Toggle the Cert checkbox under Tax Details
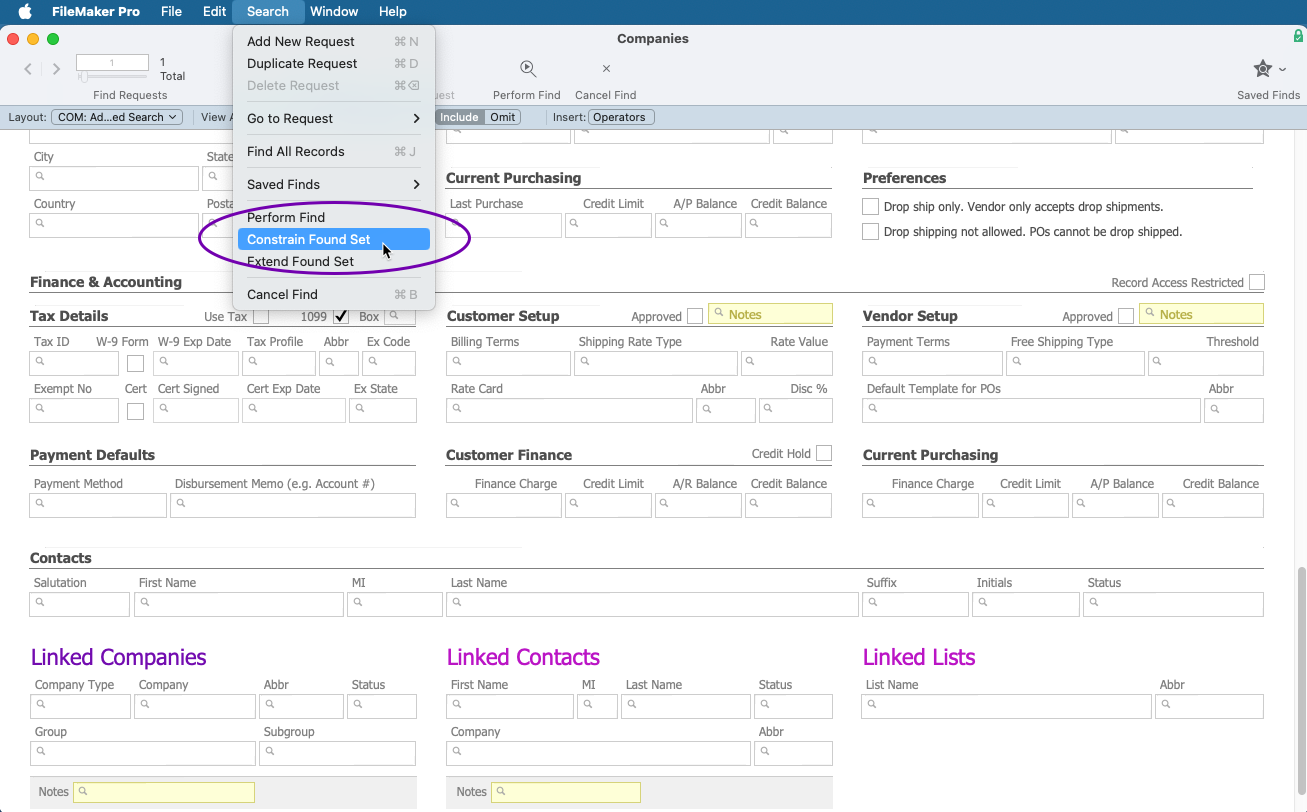 [135, 411]
